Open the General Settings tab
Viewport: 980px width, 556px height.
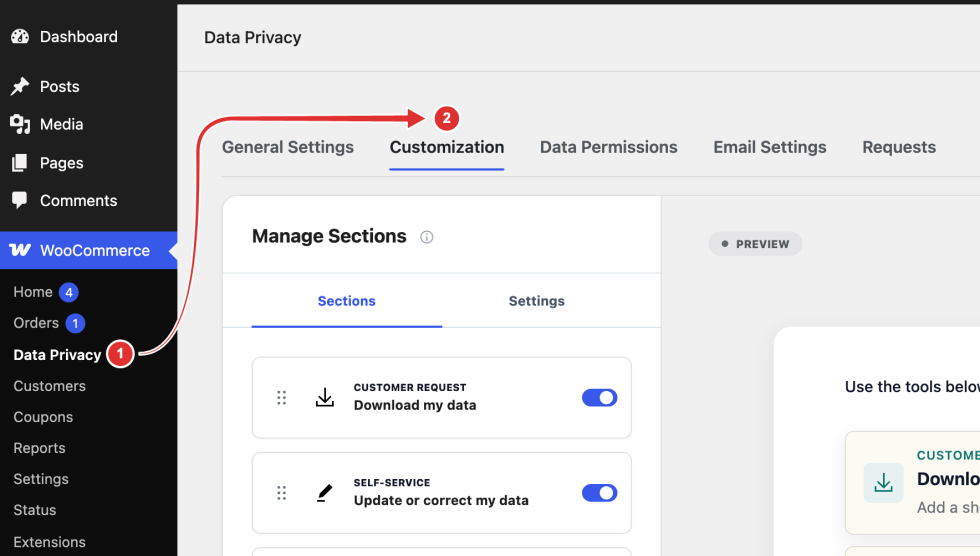tap(288, 147)
